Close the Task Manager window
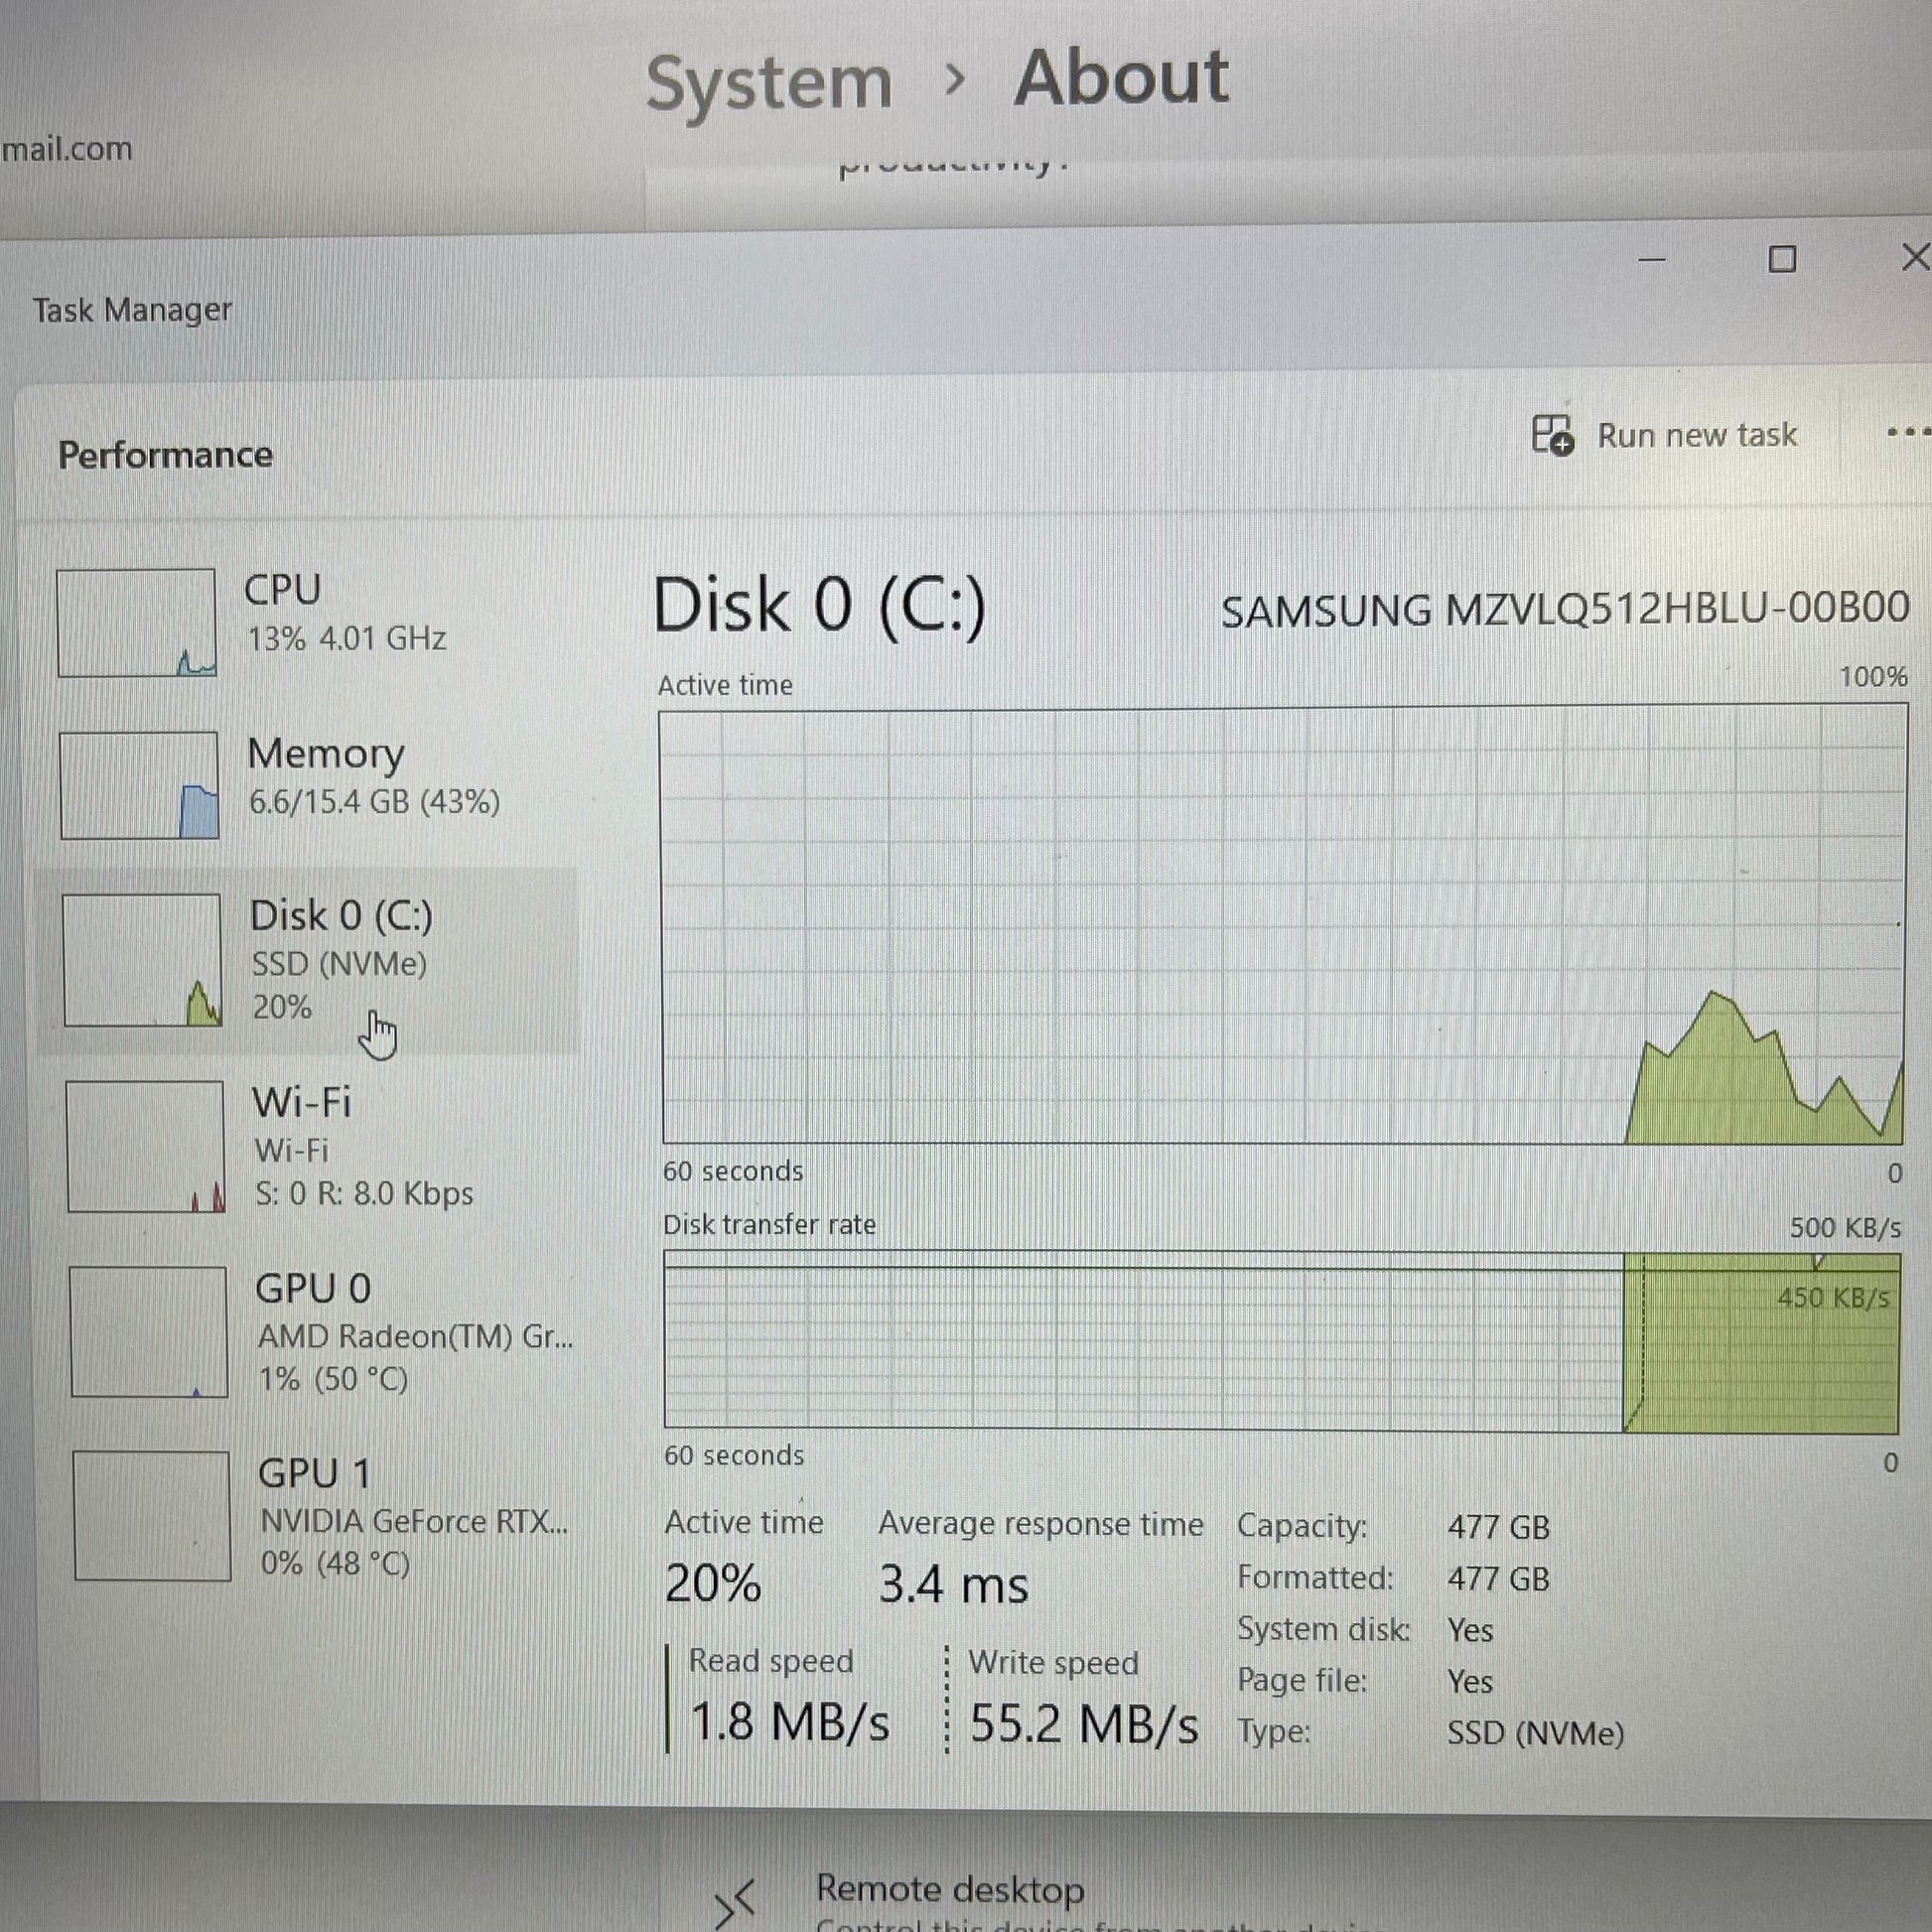 click(1914, 258)
